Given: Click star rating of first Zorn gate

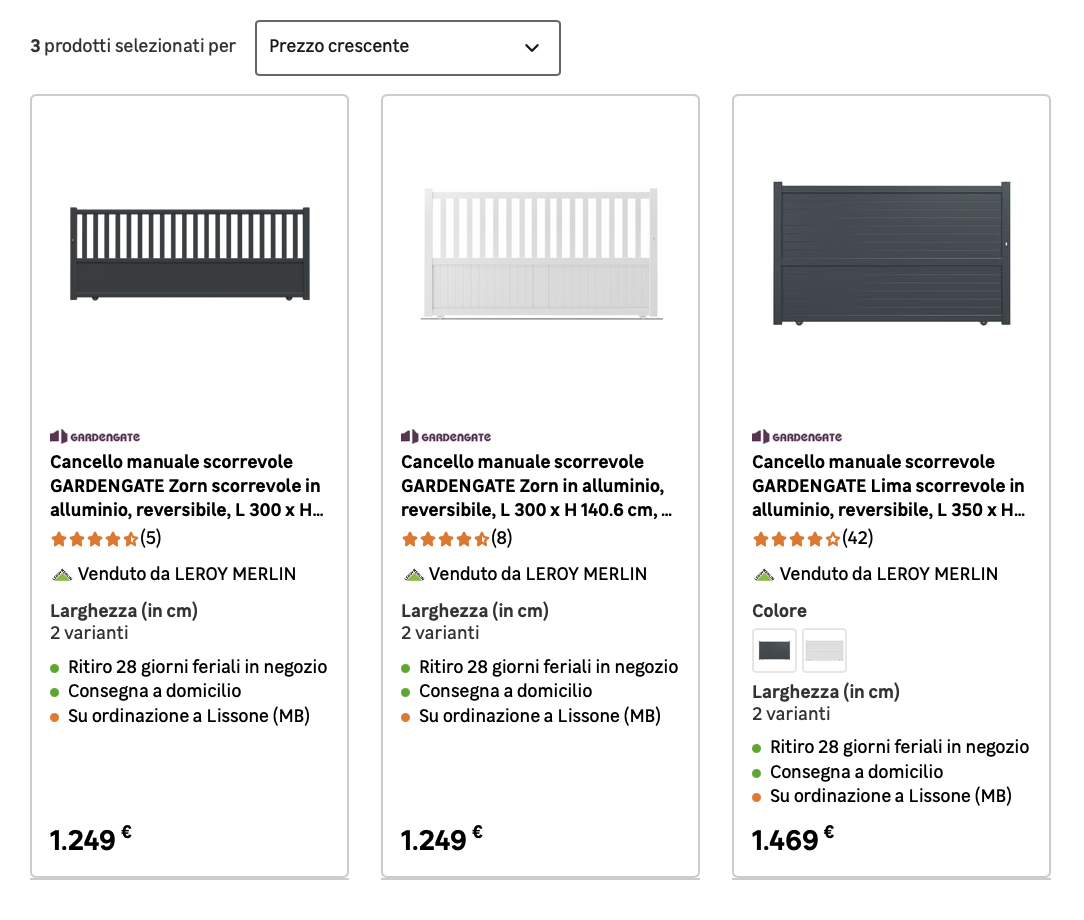Looking at the screenshot, I should [95, 539].
